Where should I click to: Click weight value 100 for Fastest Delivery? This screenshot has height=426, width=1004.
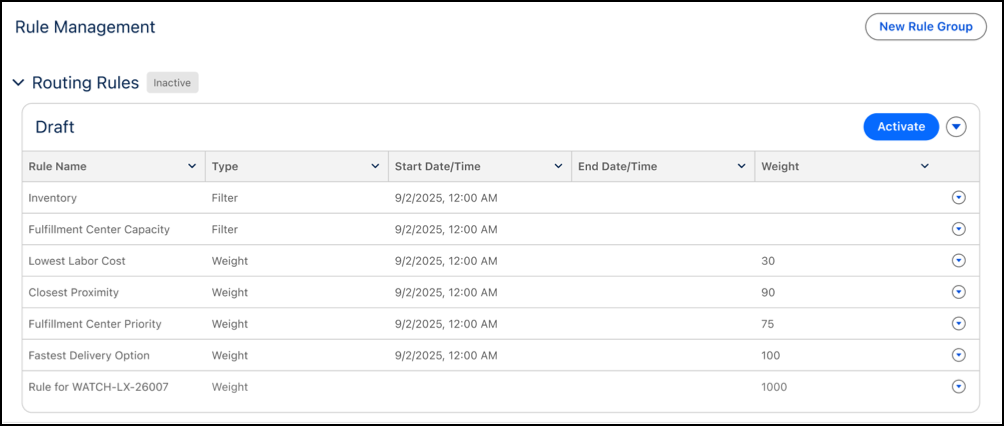tap(770, 355)
